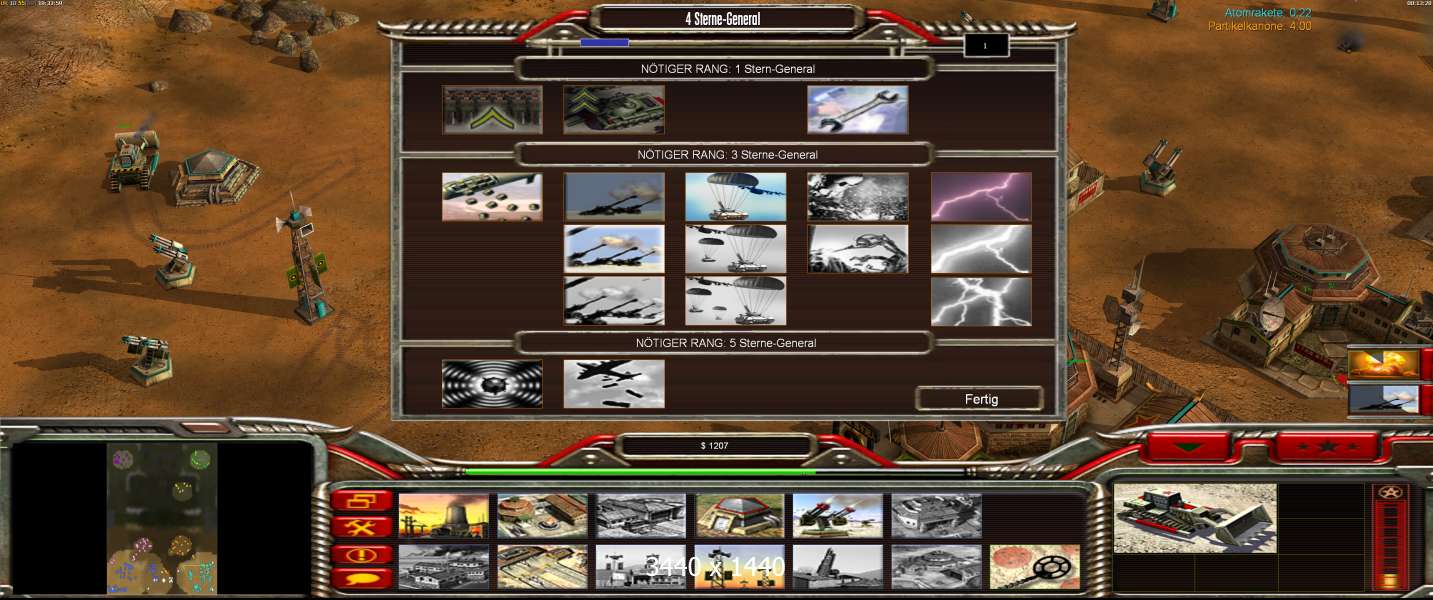The height and width of the screenshot is (600, 1433).
Task: Click the bottom-row greyed tank paradrop power
Action: pos(736,301)
